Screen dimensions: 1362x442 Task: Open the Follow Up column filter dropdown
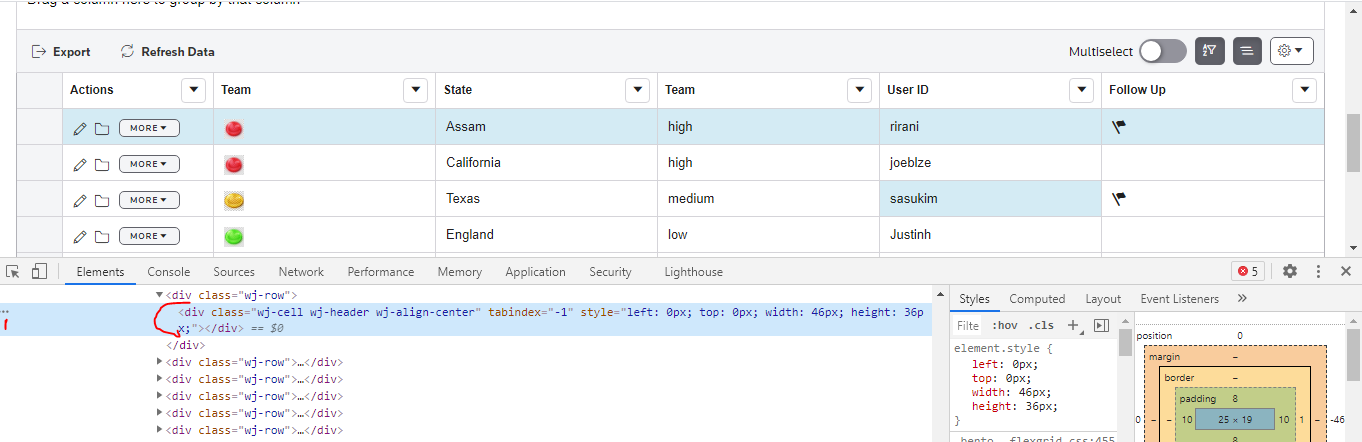point(1304,90)
